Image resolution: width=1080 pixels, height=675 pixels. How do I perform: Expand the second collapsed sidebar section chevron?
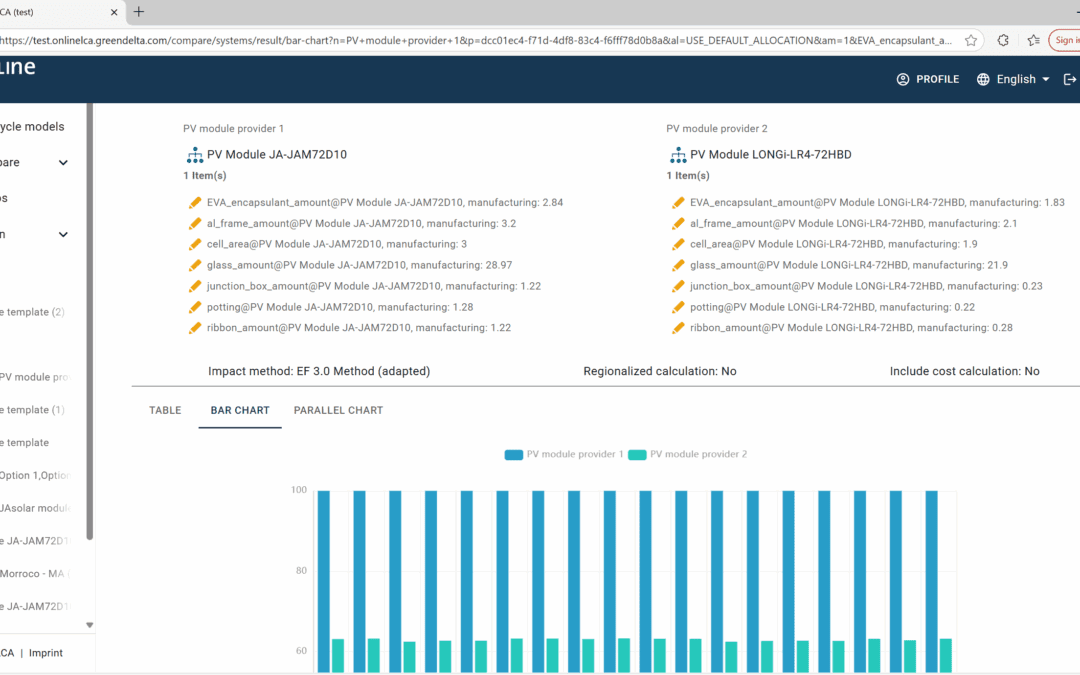pos(63,235)
